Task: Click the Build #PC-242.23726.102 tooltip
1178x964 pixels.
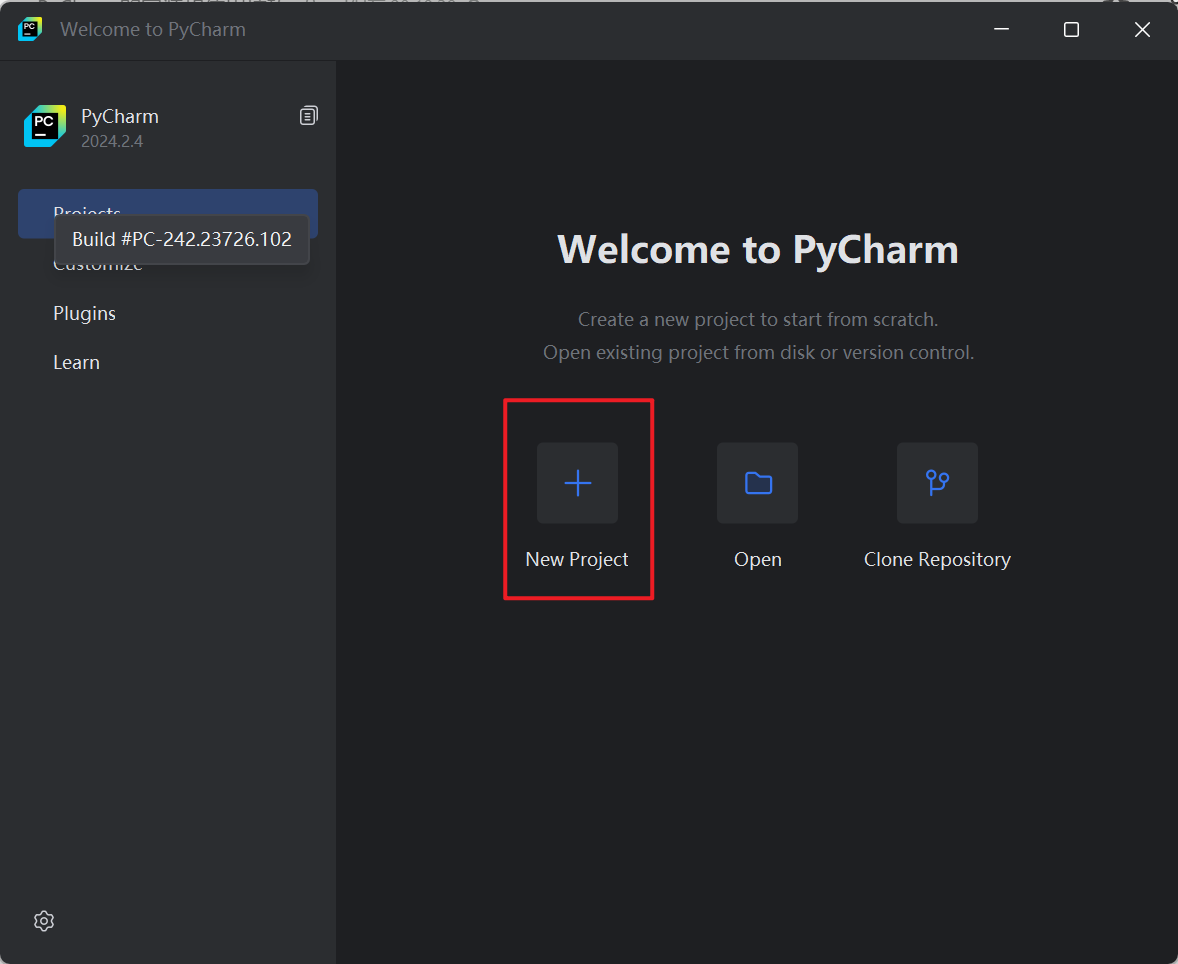Action: click(x=182, y=239)
